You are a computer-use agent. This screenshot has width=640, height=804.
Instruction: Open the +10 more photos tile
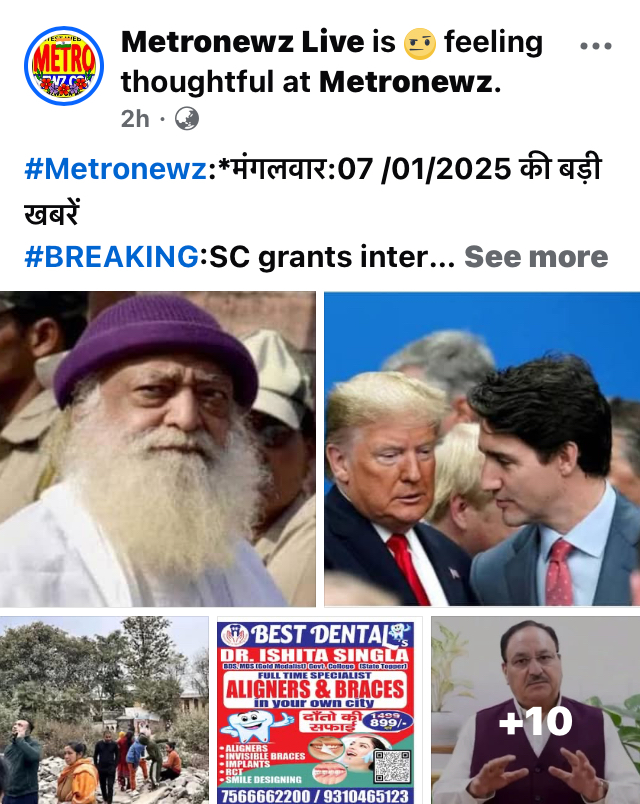[x=535, y=710]
